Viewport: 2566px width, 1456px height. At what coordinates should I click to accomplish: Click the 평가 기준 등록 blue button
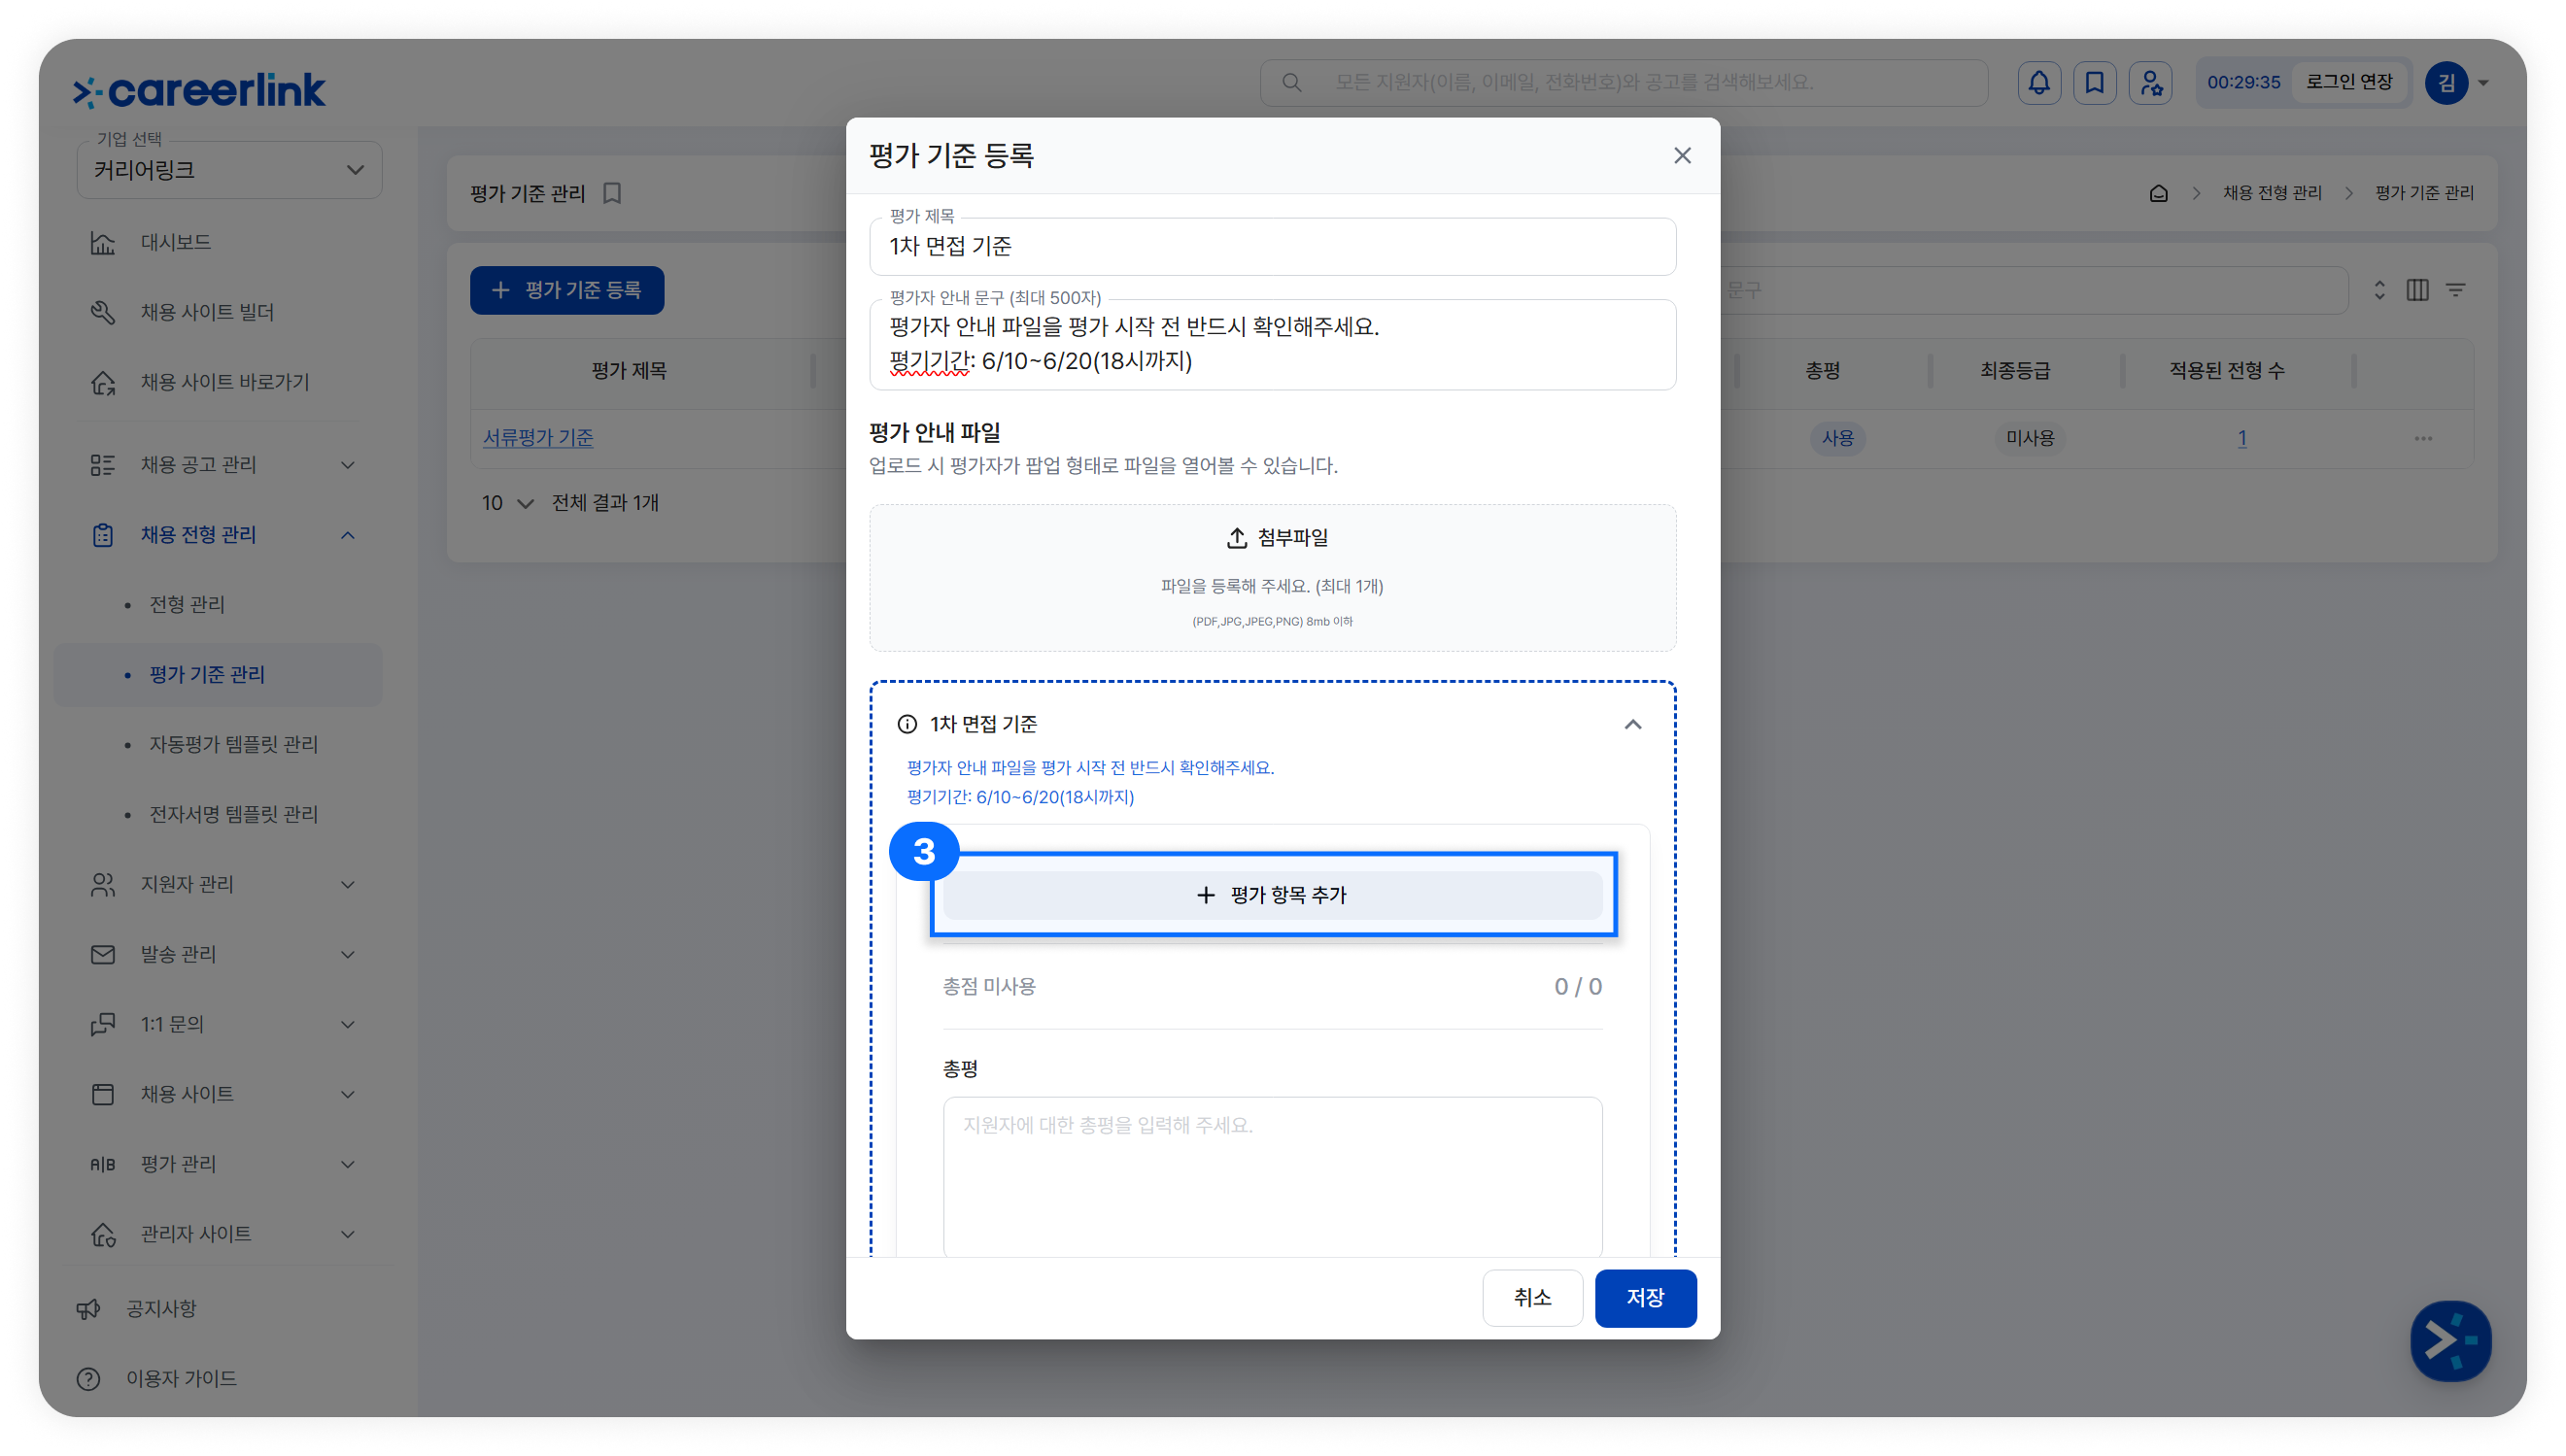point(567,290)
